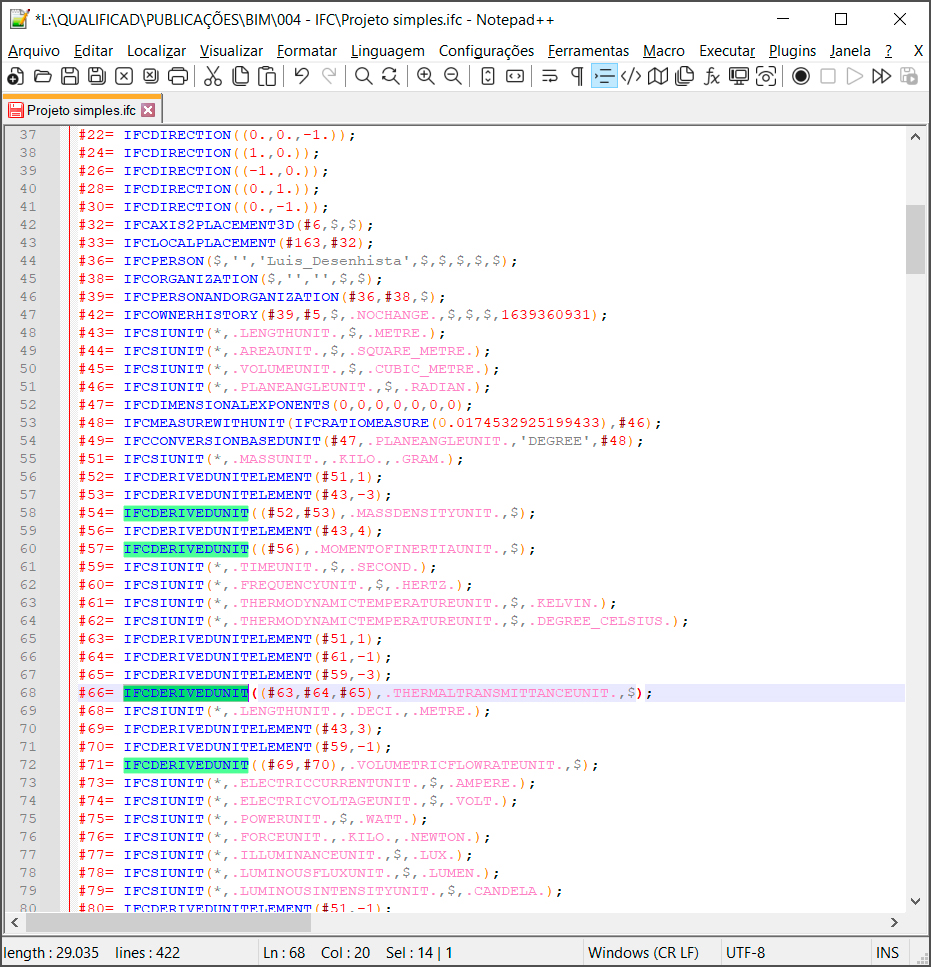Close the current document via toolbar icon
Screen dimensions: 931x967
124,76
